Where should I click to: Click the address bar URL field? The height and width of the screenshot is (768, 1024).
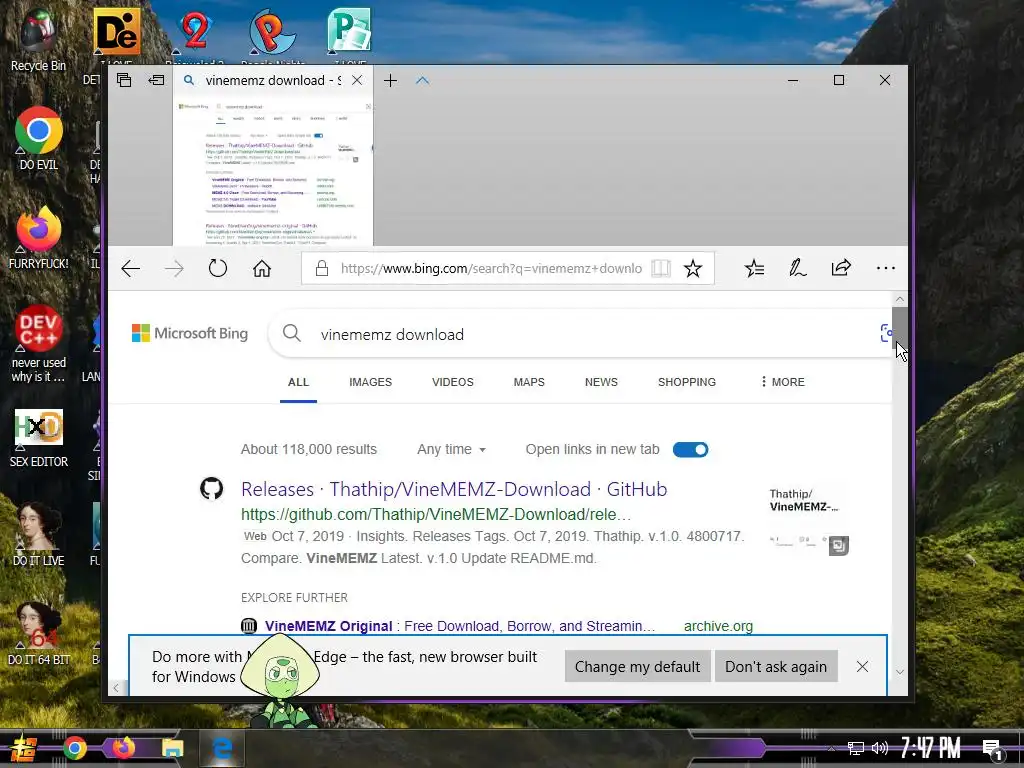point(491,268)
